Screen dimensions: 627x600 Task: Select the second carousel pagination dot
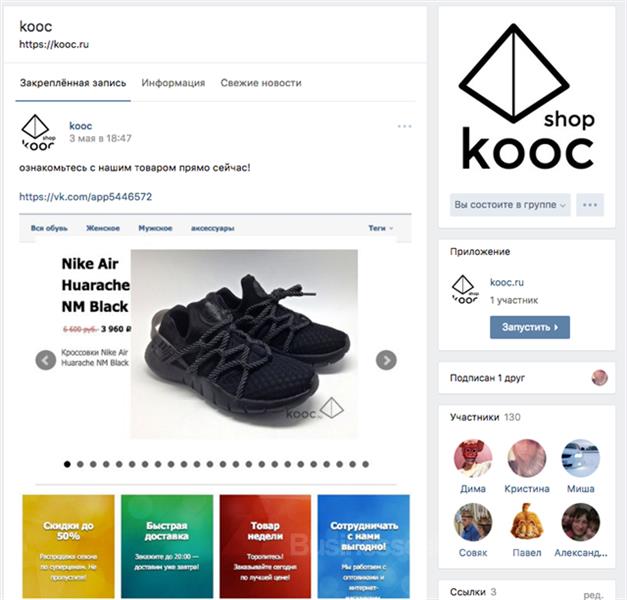click(80, 464)
